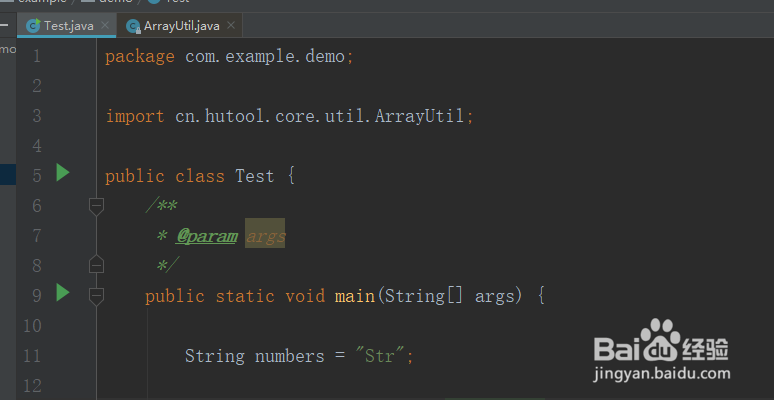Close the Test.java editor tab
The height and width of the screenshot is (400, 774).
104,26
